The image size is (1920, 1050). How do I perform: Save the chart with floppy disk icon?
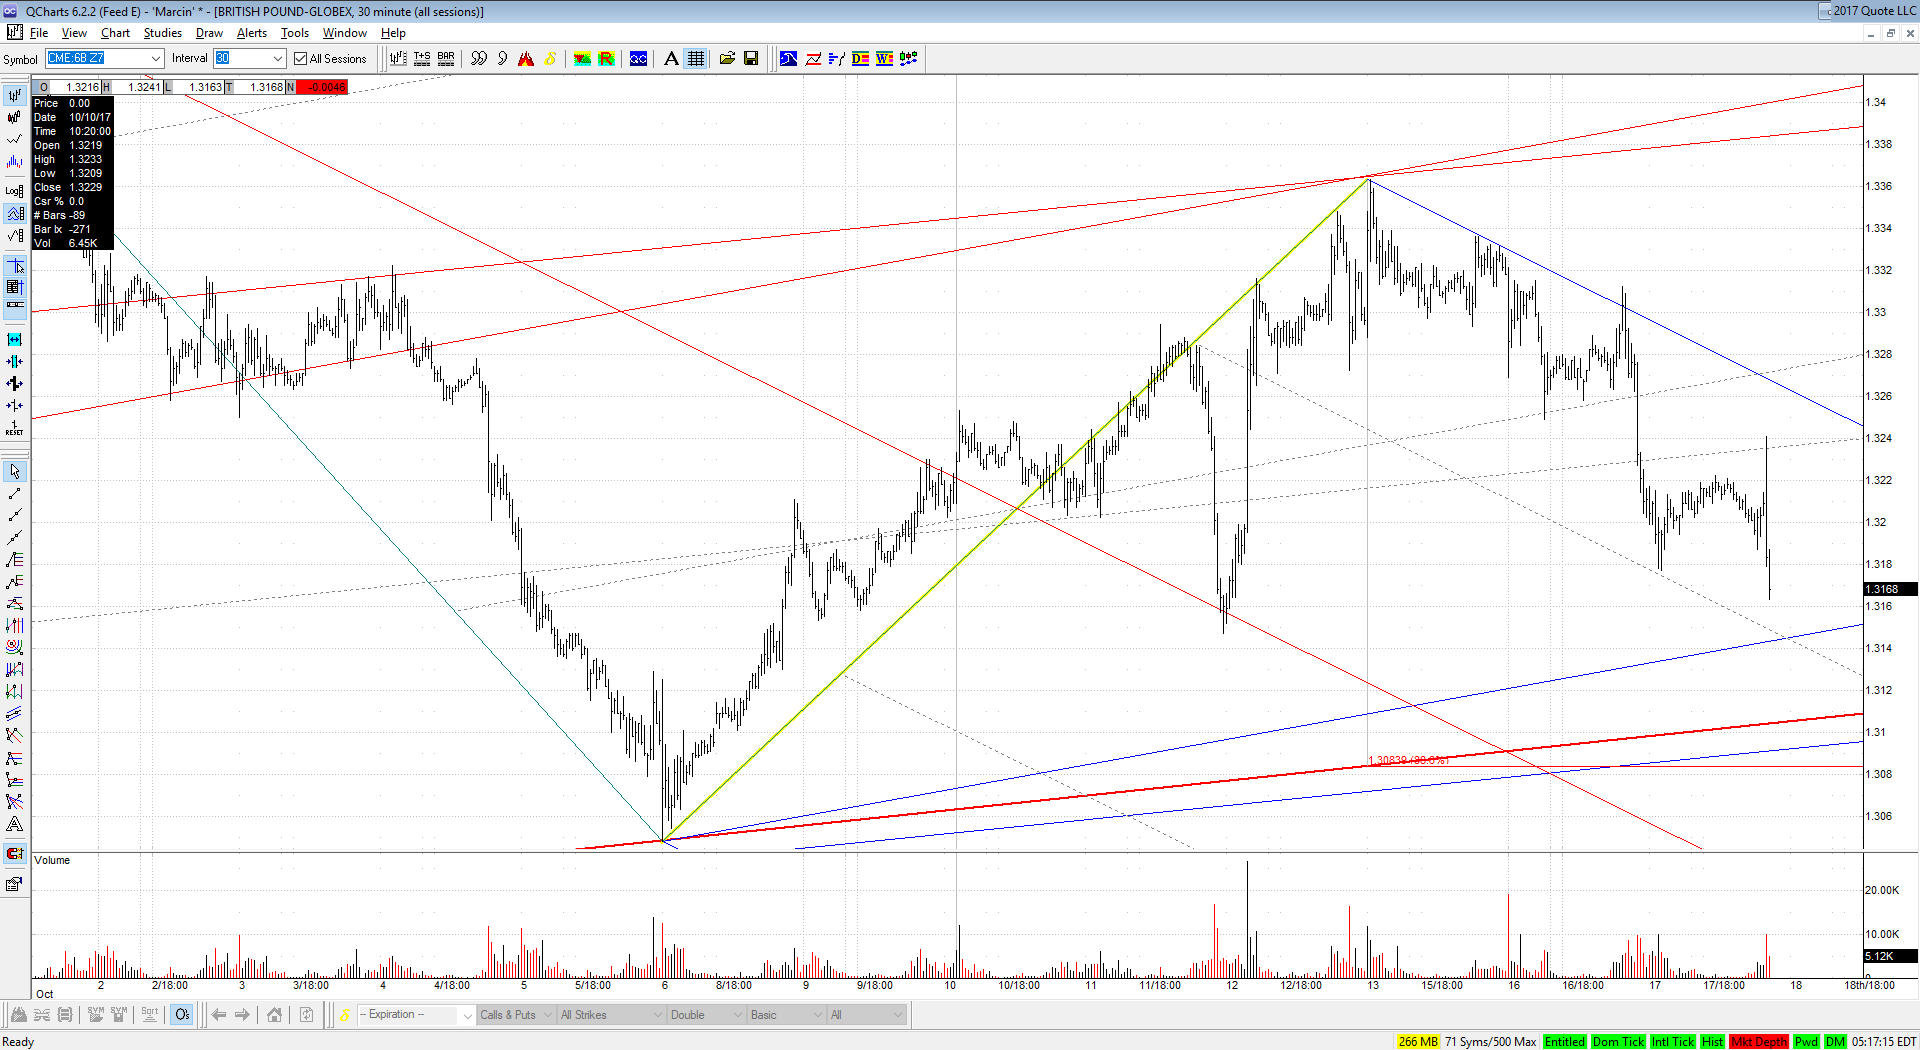click(751, 59)
